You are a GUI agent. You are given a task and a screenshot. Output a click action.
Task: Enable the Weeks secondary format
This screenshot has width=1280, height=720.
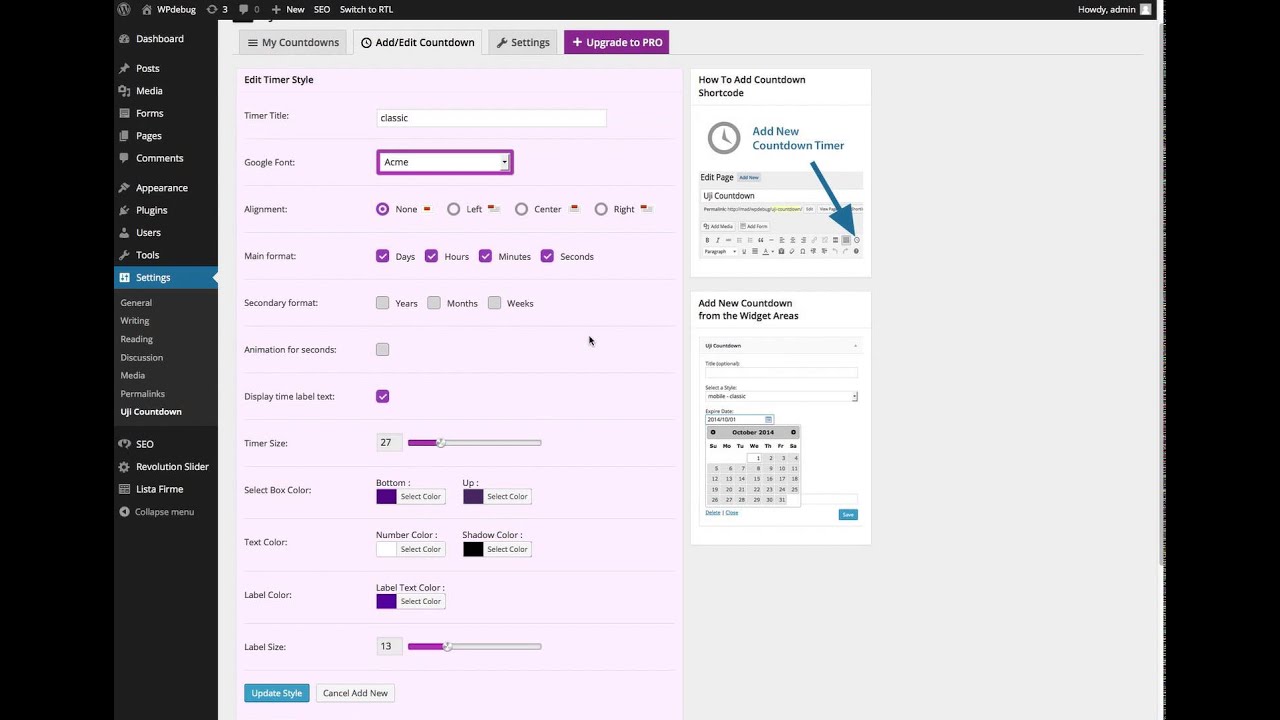click(x=494, y=303)
